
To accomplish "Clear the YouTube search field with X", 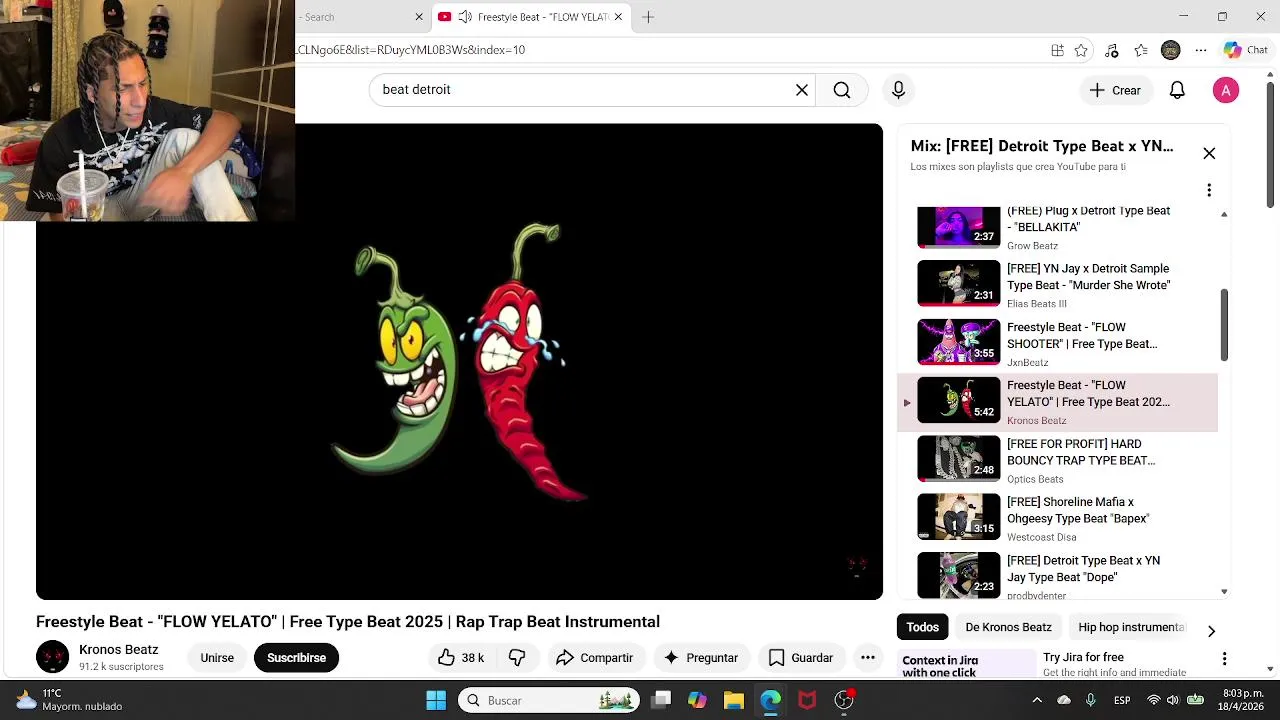I will pyautogui.click(x=801, y=90).
